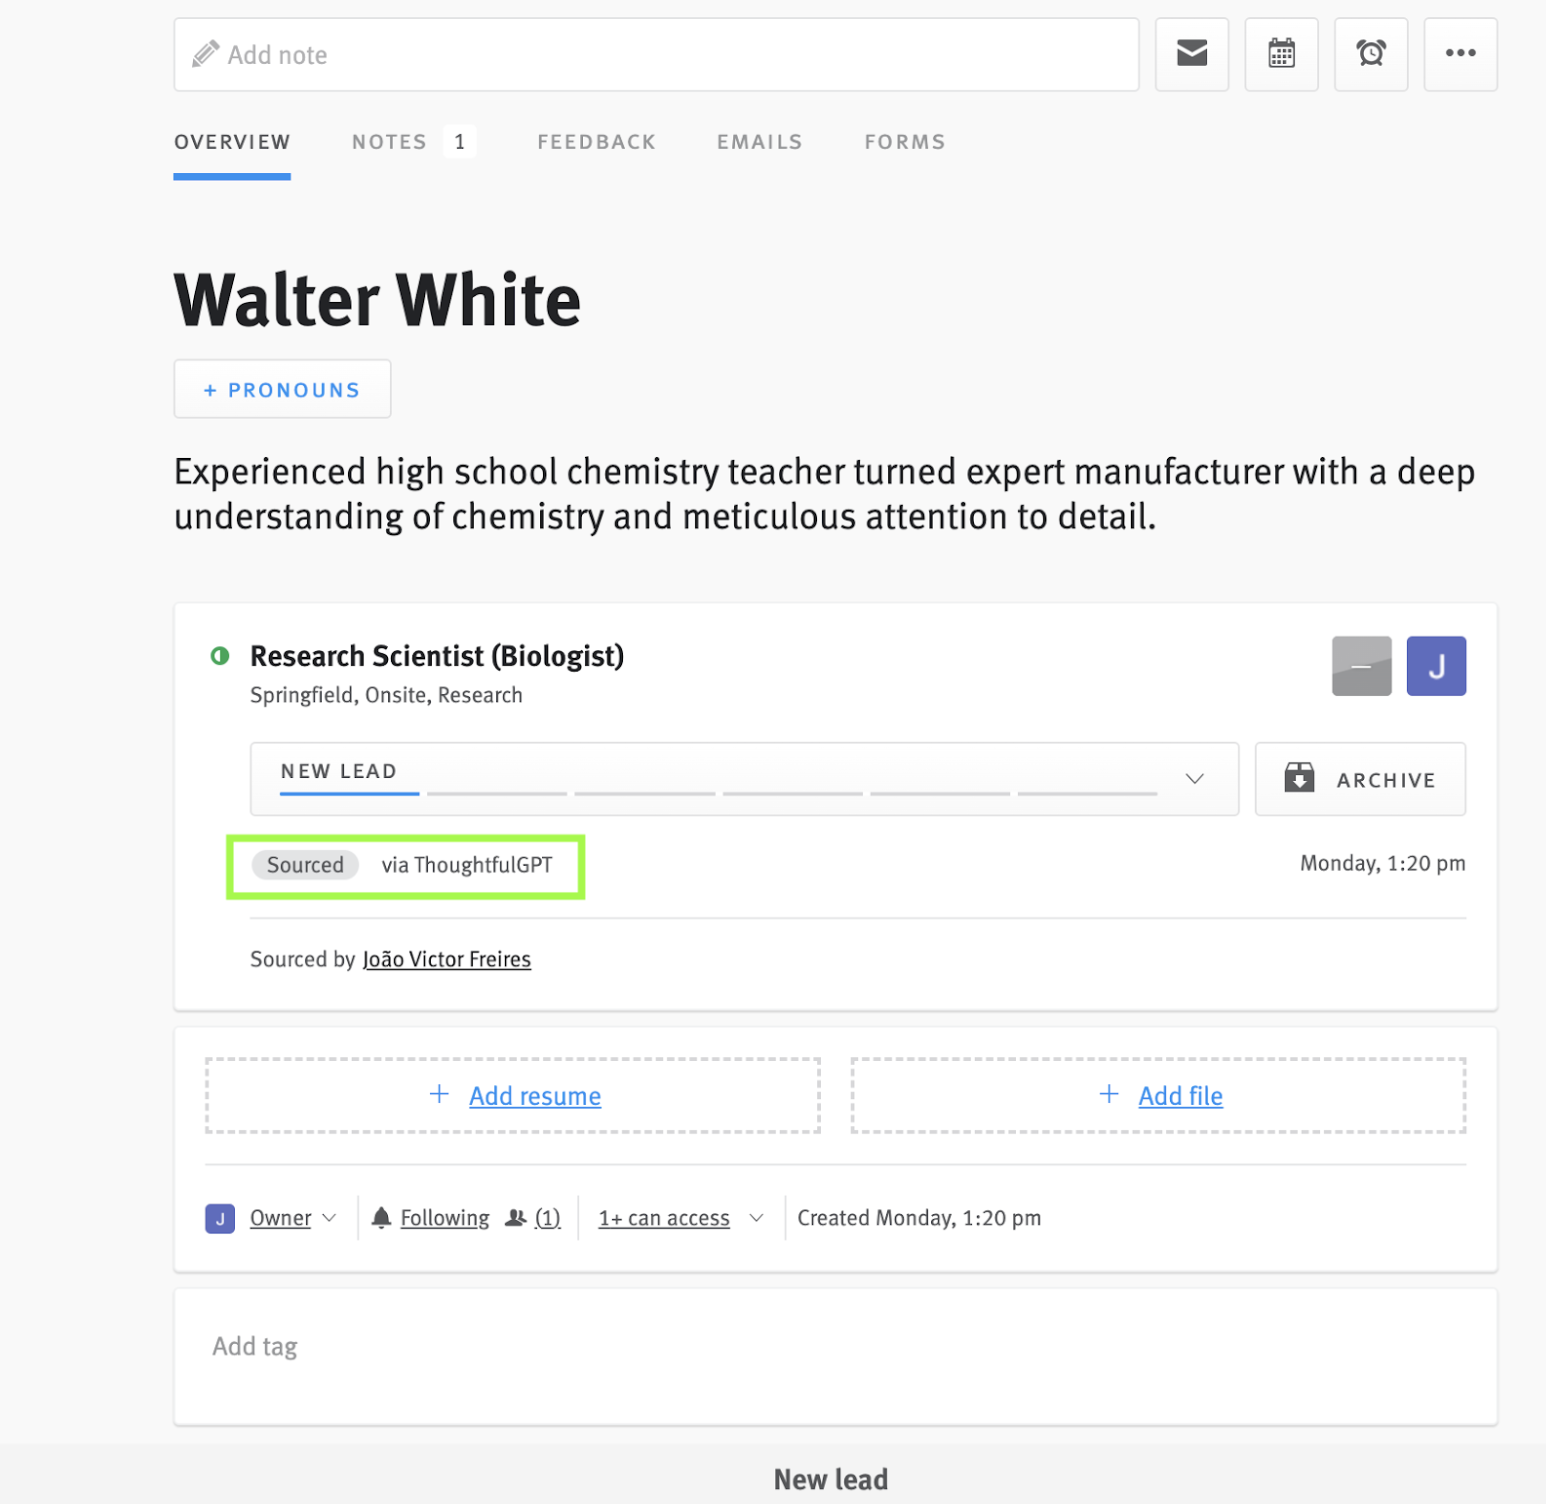Screen dimensions: 1546x1504
Task: Click the Add resume link
Action: pyautogui.click(x=535, y=1096)
